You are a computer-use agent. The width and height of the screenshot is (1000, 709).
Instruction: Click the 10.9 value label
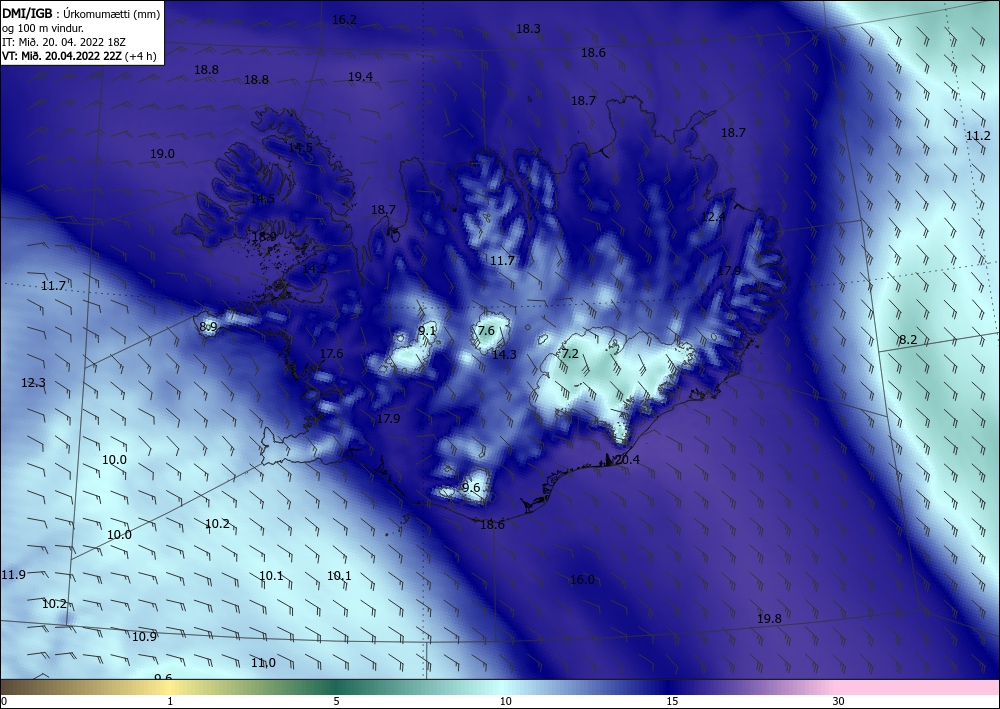(144, 636)
